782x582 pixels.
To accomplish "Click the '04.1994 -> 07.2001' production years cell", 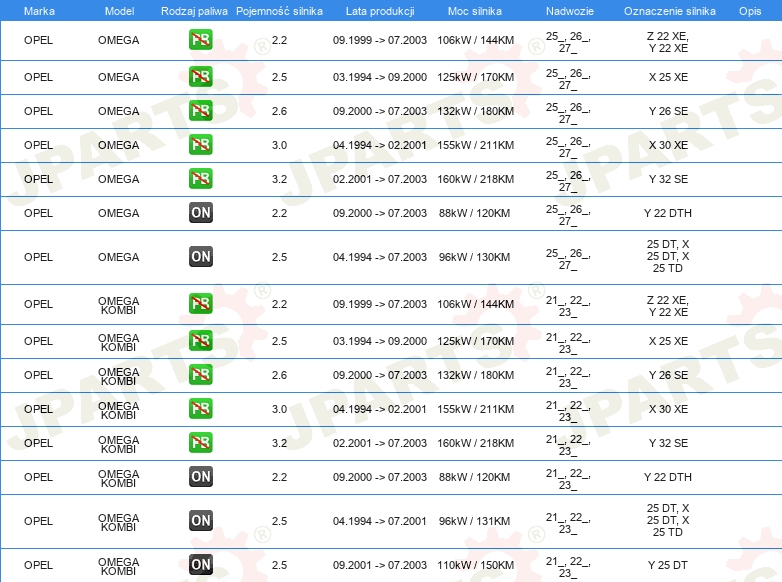I will [380, 521].
